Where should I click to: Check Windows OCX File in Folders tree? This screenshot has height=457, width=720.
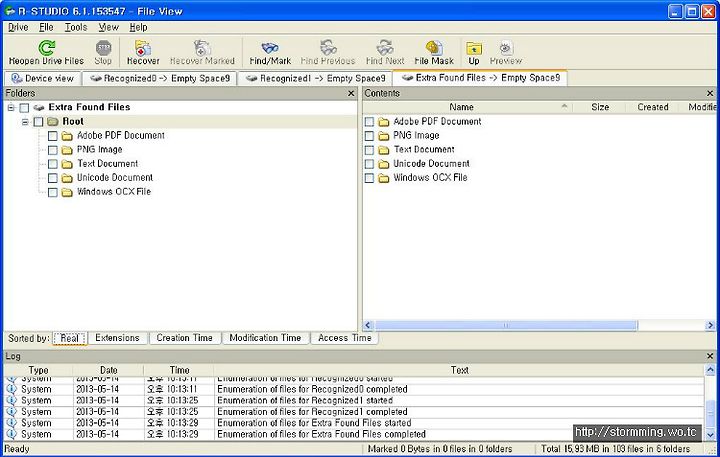click(53, 192)
